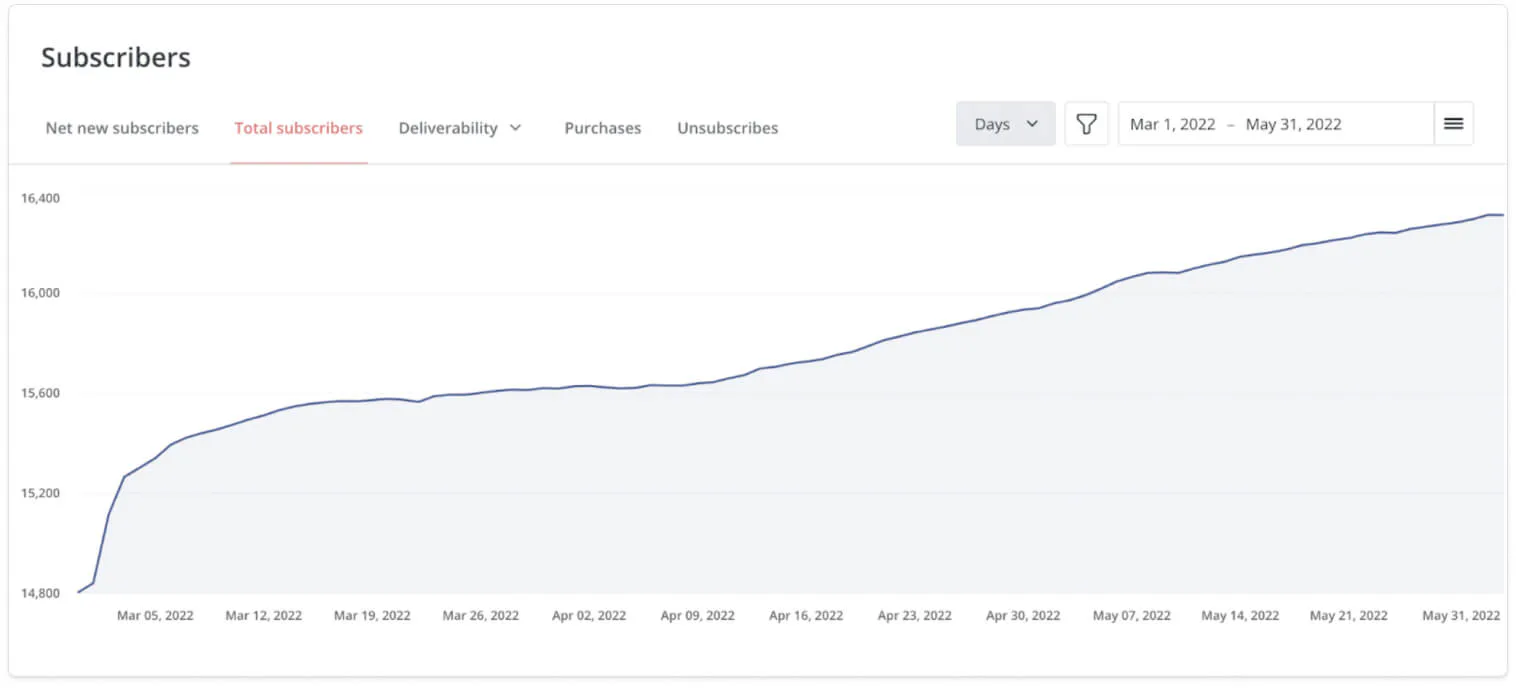Open the Days interval dropdown
This screenshot has height=689, width=1516.
(x=1004, y=124)
